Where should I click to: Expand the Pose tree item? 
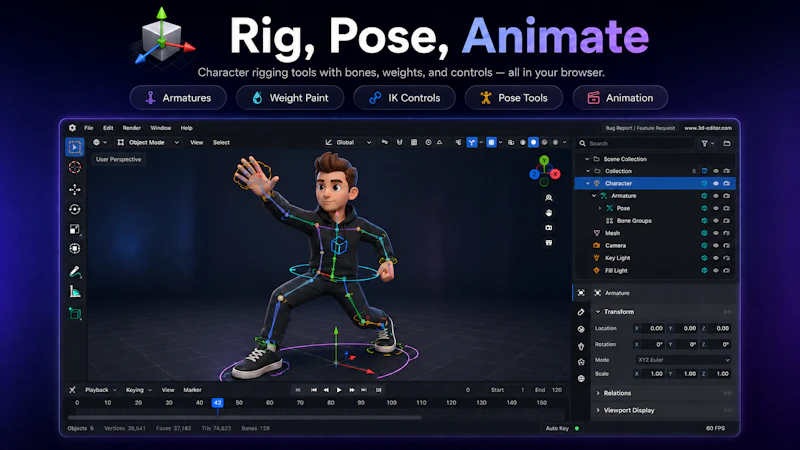599,208
